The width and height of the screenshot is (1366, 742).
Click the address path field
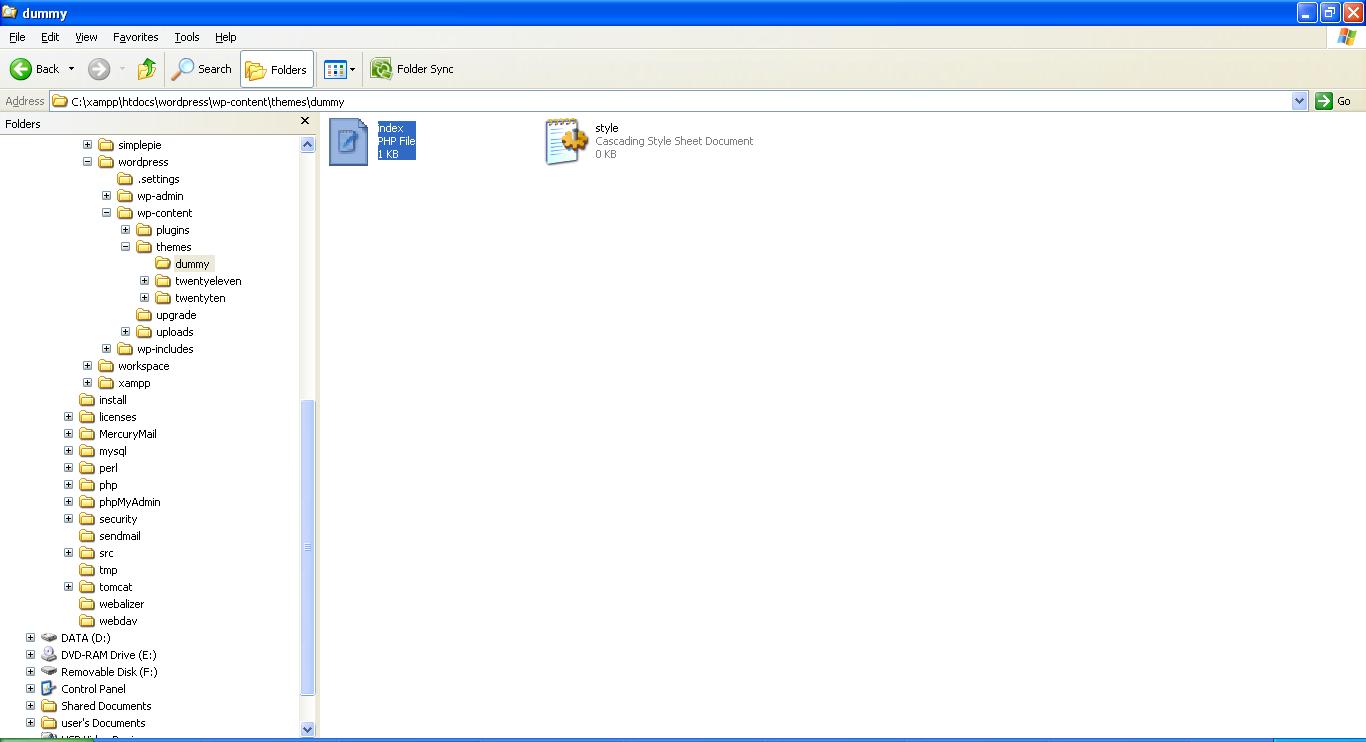click(x=671, y=101)
